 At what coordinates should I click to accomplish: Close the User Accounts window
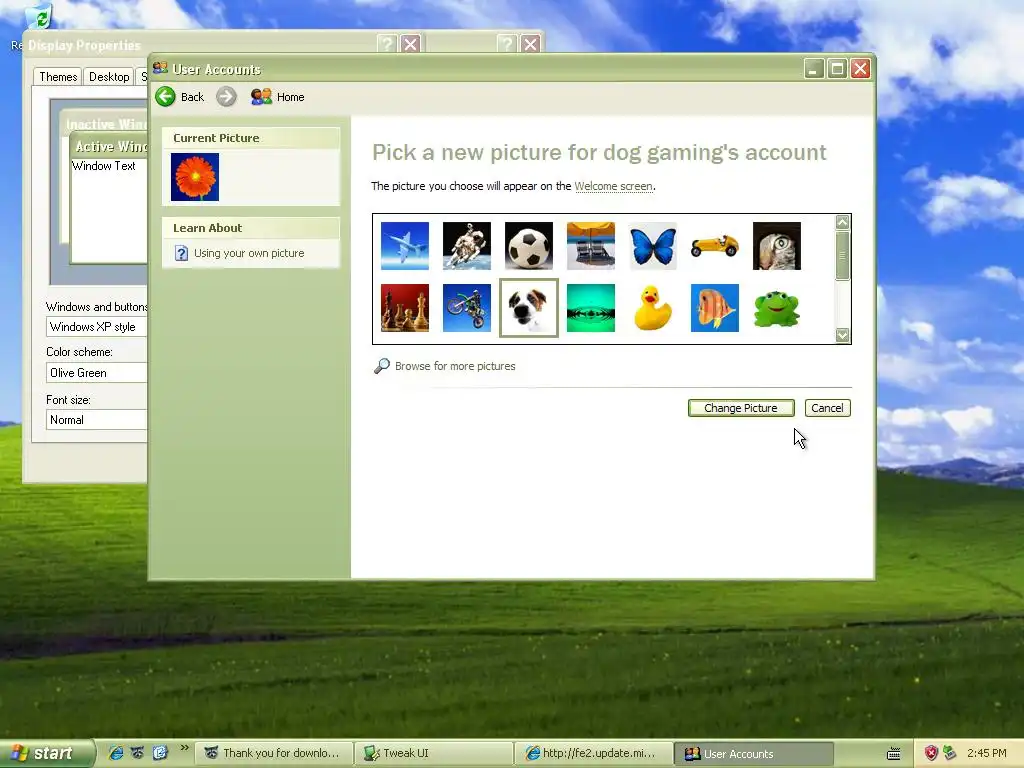860,69
